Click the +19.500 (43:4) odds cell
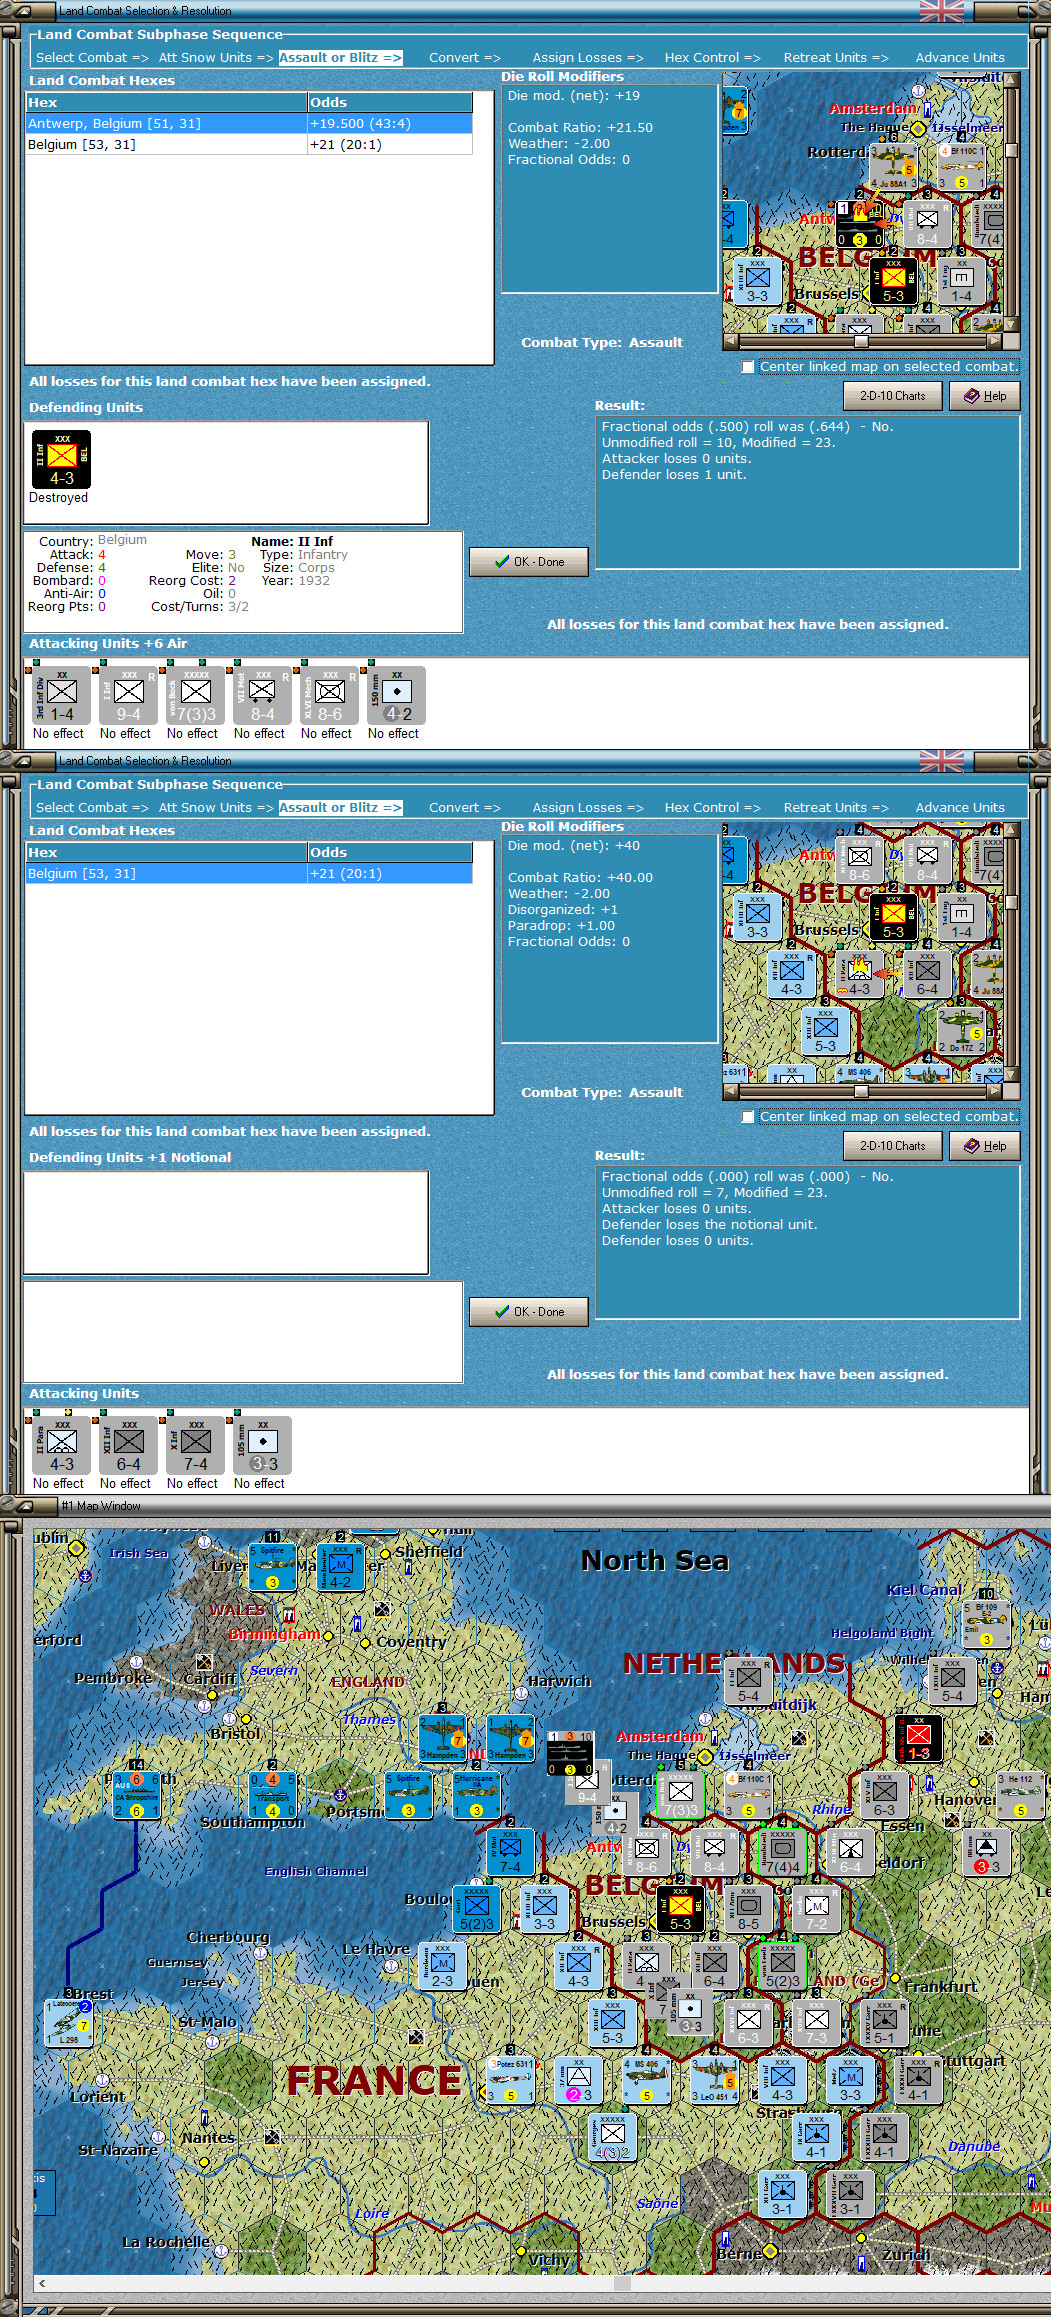 [390, 124]
